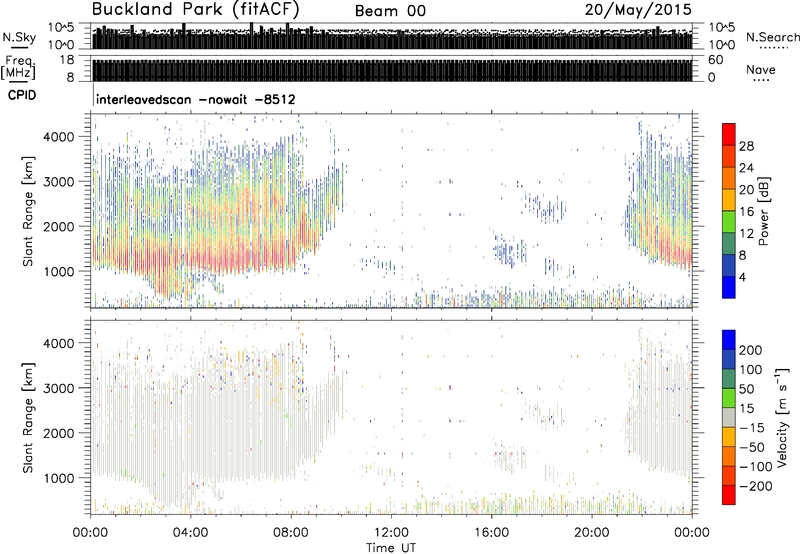800x554 pixels.
Task: Click the gray band of Velocity color bar
Action: pos(729,417)
